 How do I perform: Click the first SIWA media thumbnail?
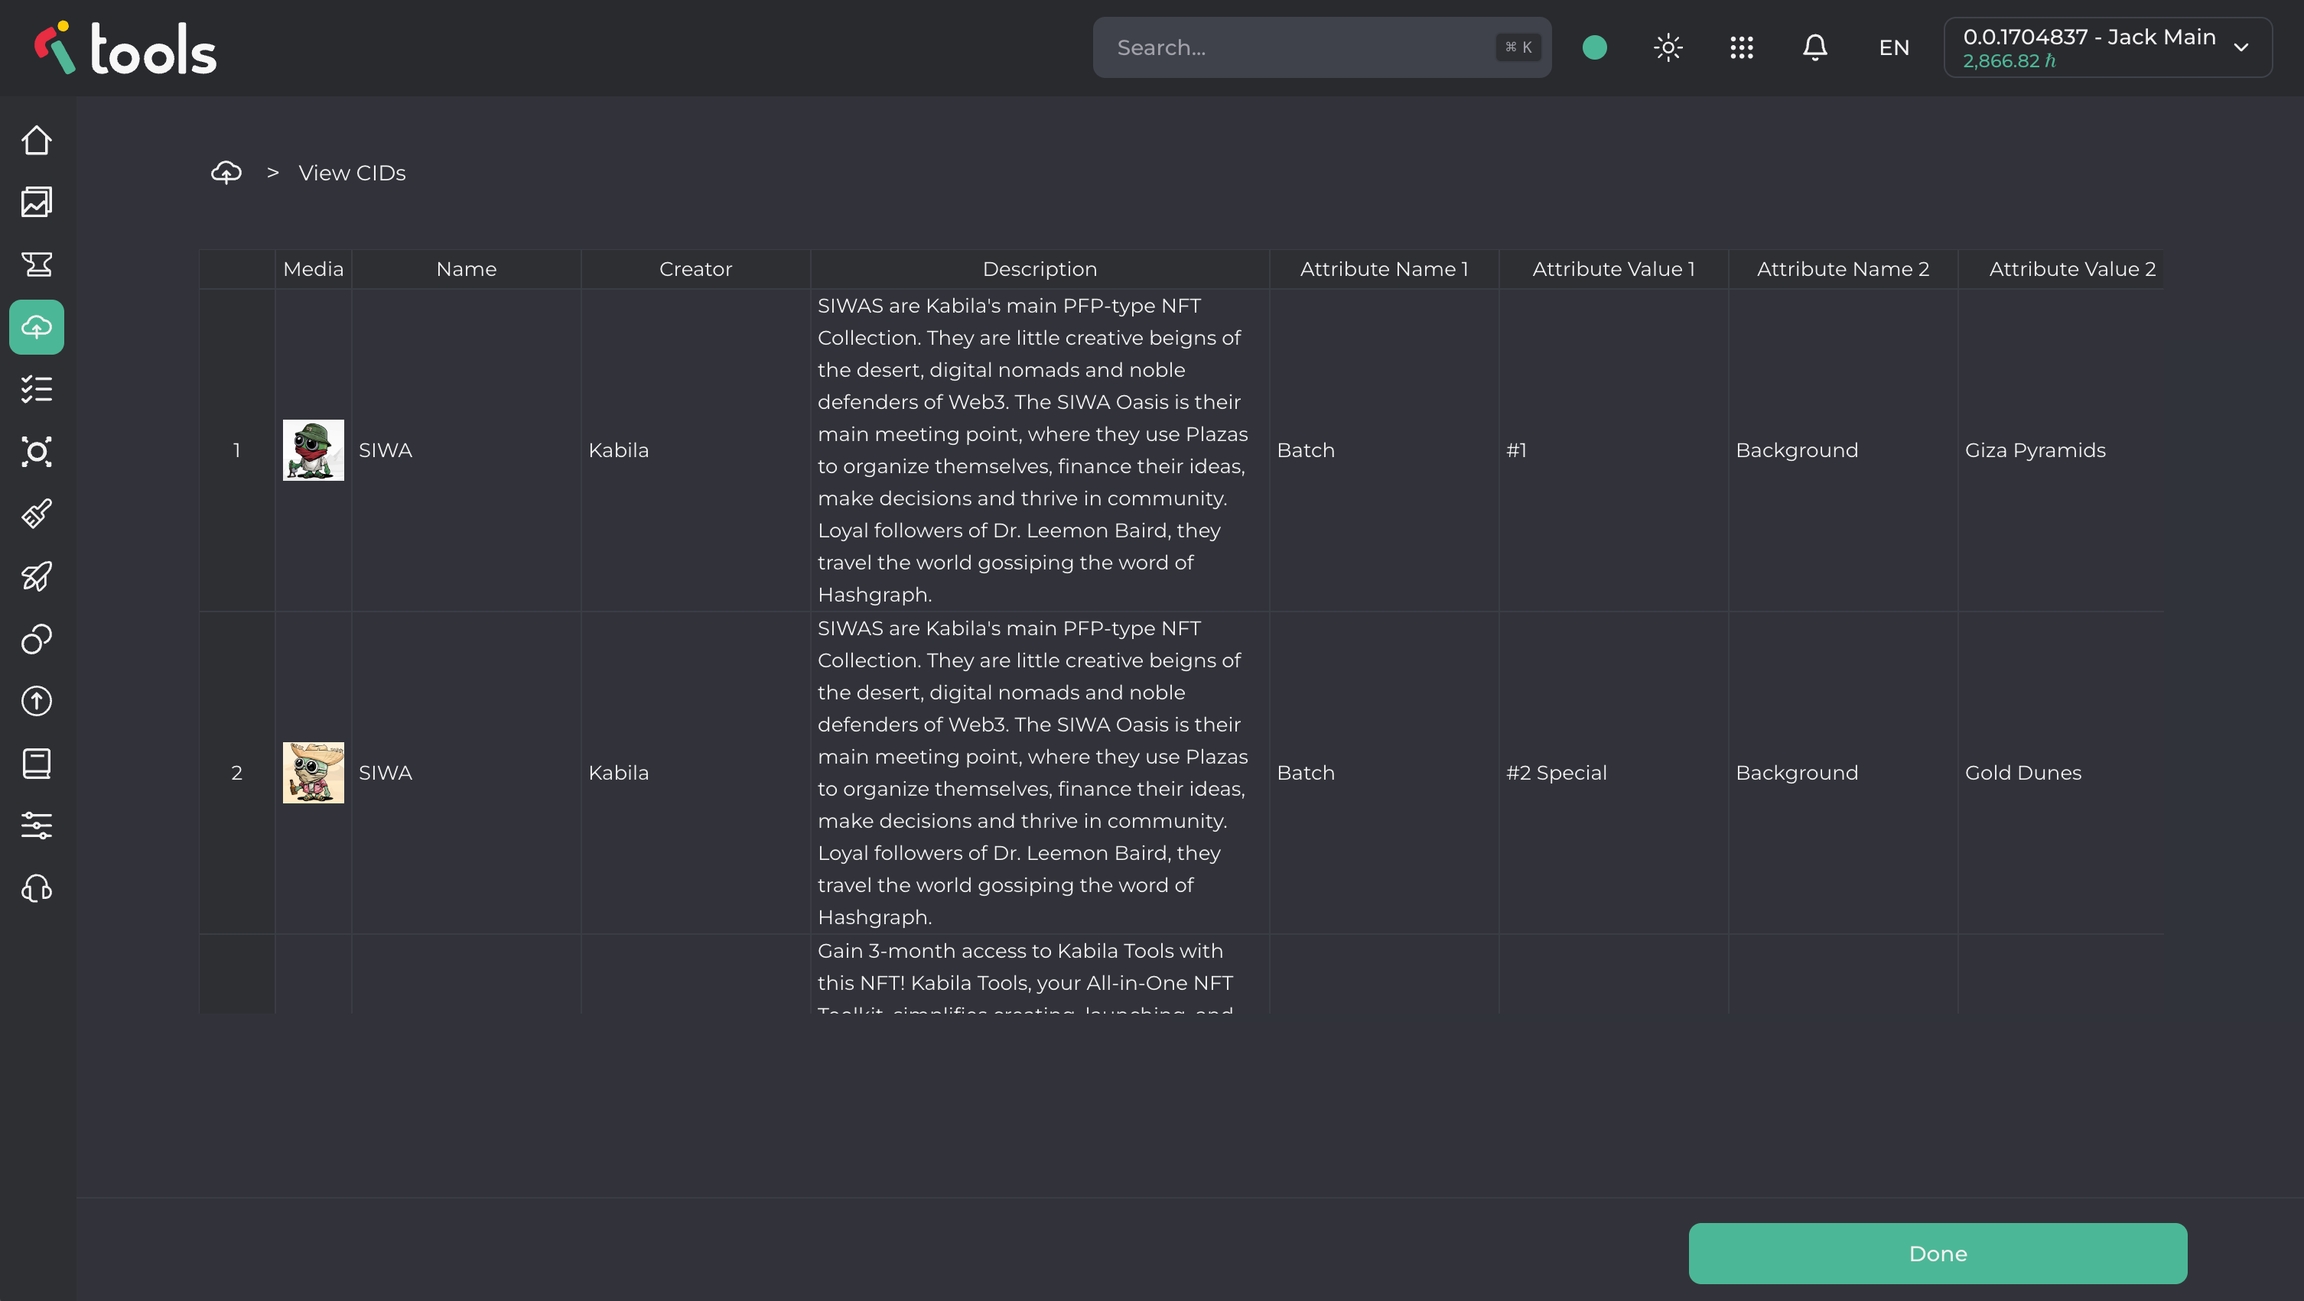point(313,450)
